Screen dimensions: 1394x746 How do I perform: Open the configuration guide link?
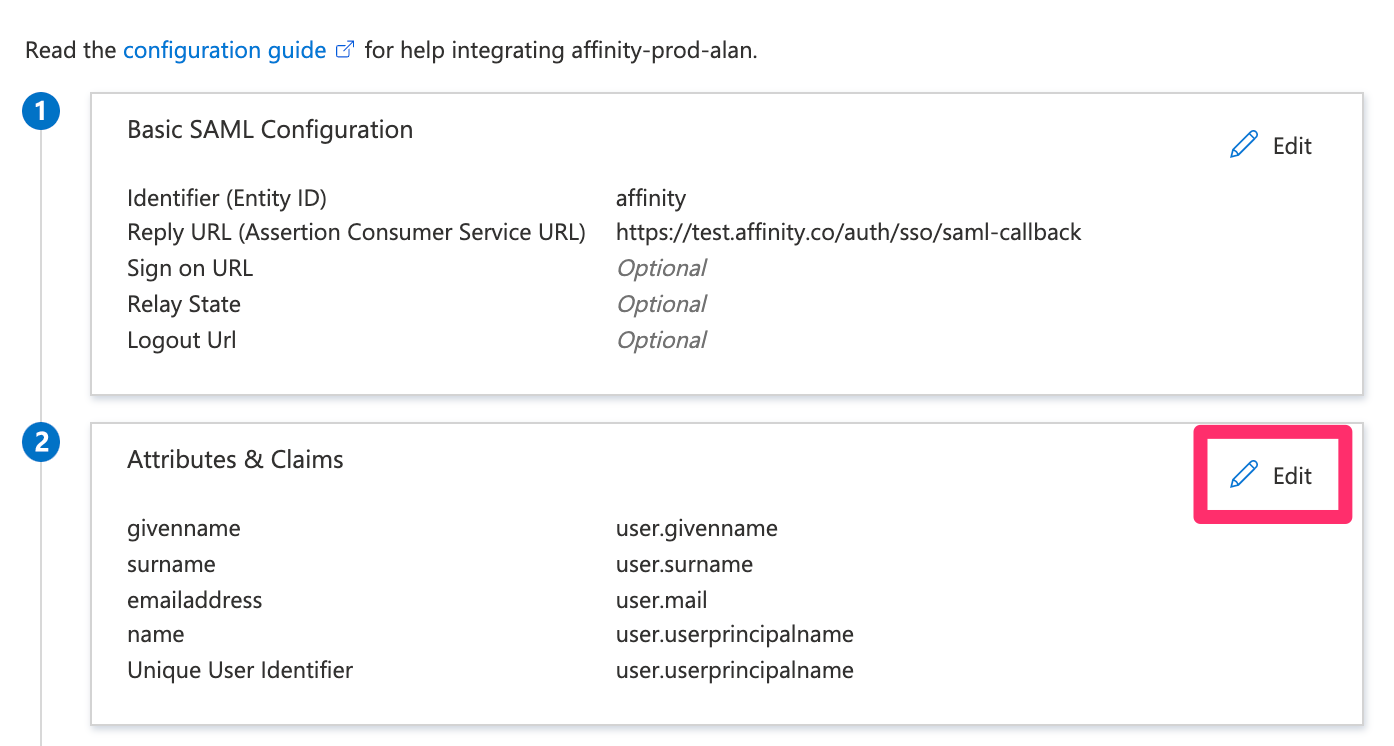point(222,49)
